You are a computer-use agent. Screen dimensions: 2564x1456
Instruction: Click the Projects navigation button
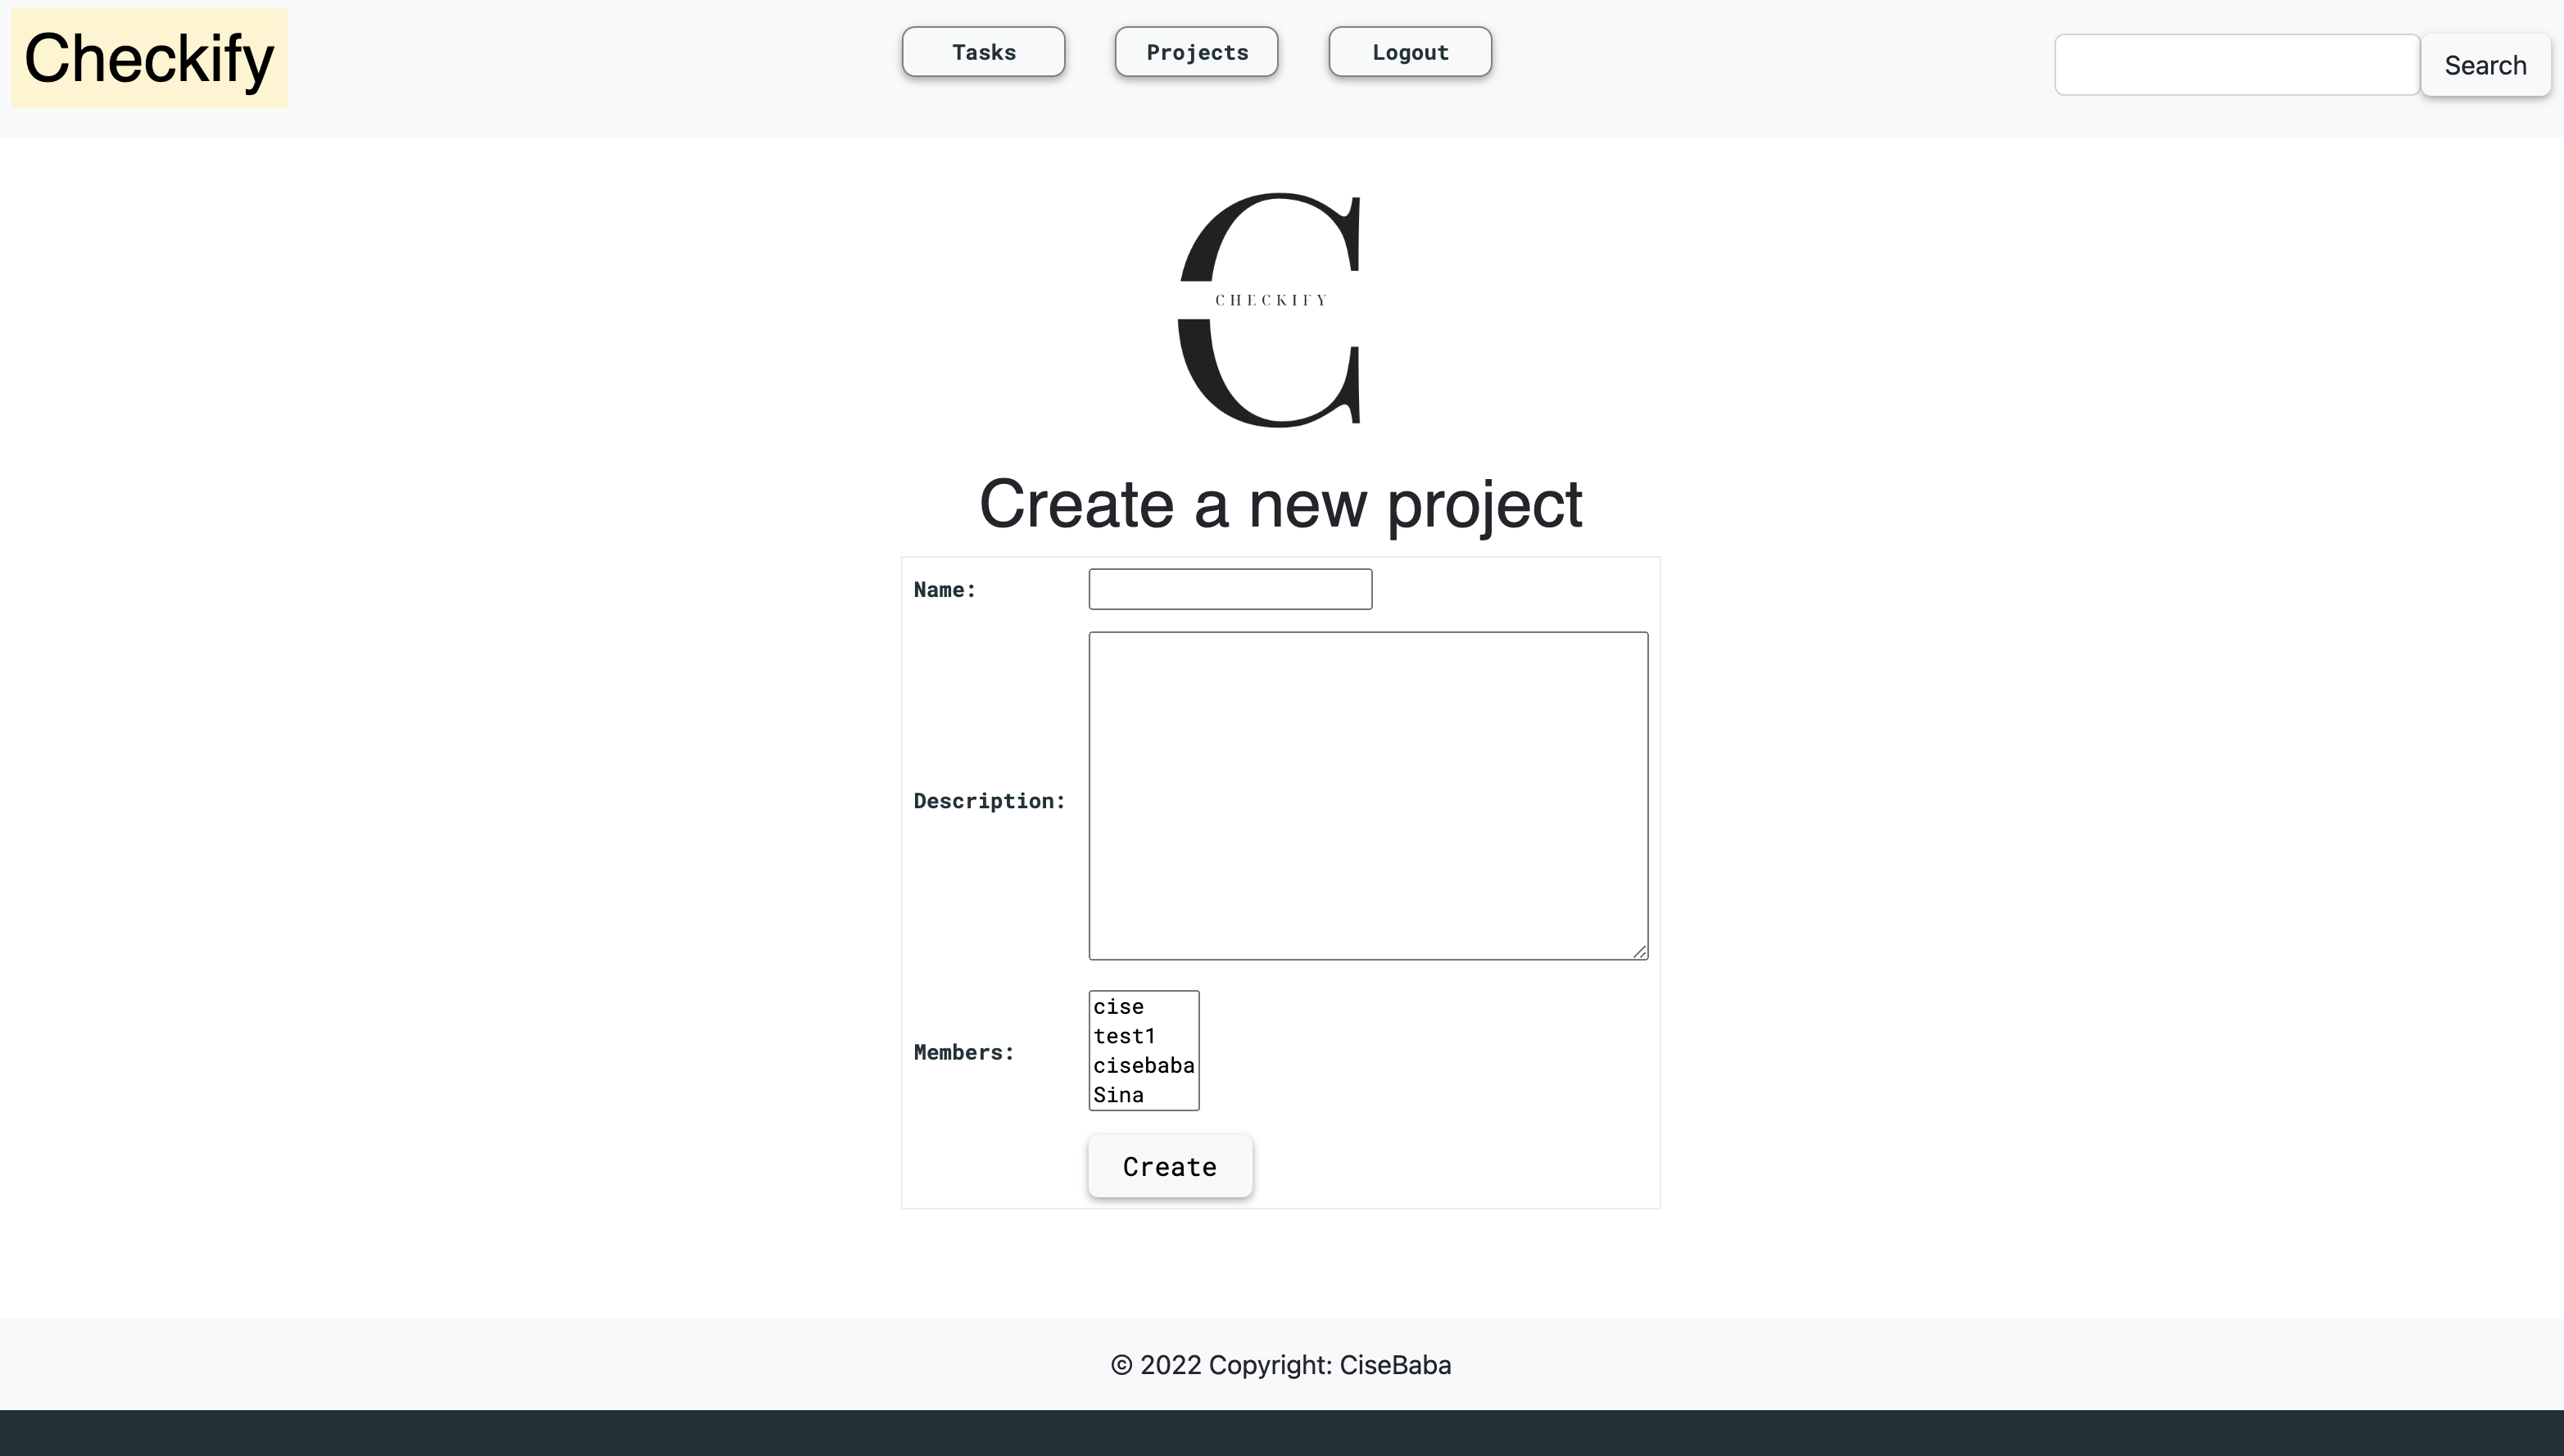(1196, 51)
